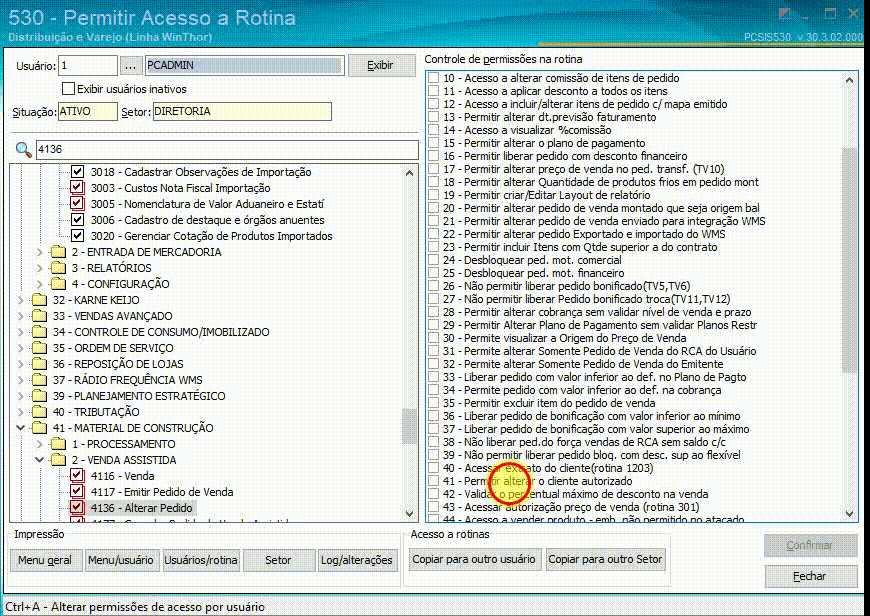The image size is (870, 616).
Task: Click the Menu/usuário button
Action: (x=120, y=560)
